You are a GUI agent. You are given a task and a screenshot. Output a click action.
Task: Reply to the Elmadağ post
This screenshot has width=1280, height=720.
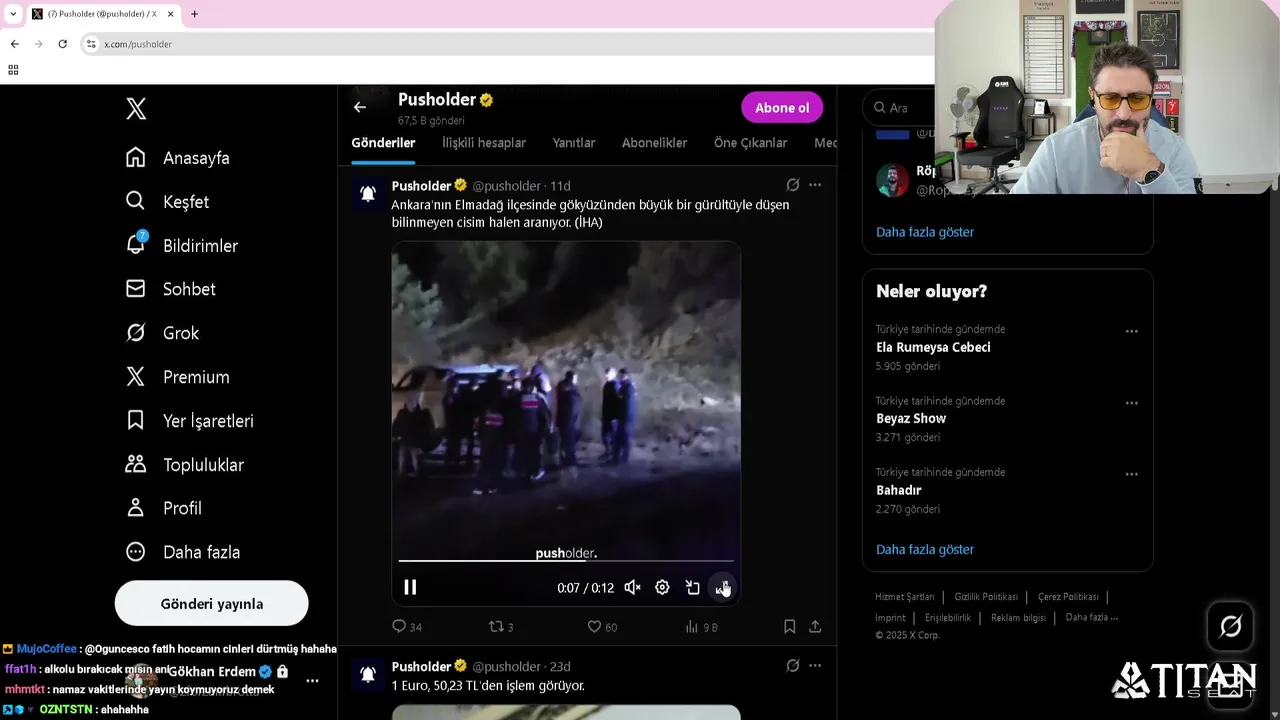(x=407, y=627)
